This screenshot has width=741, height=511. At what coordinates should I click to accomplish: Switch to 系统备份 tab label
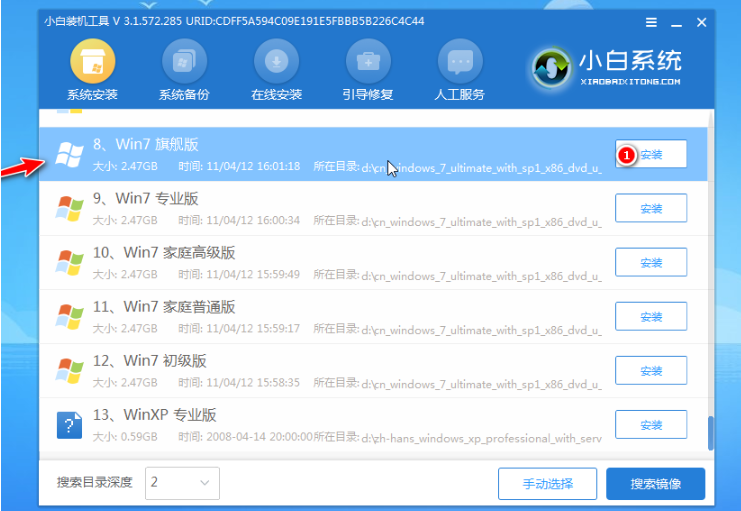tap(184, 95)
